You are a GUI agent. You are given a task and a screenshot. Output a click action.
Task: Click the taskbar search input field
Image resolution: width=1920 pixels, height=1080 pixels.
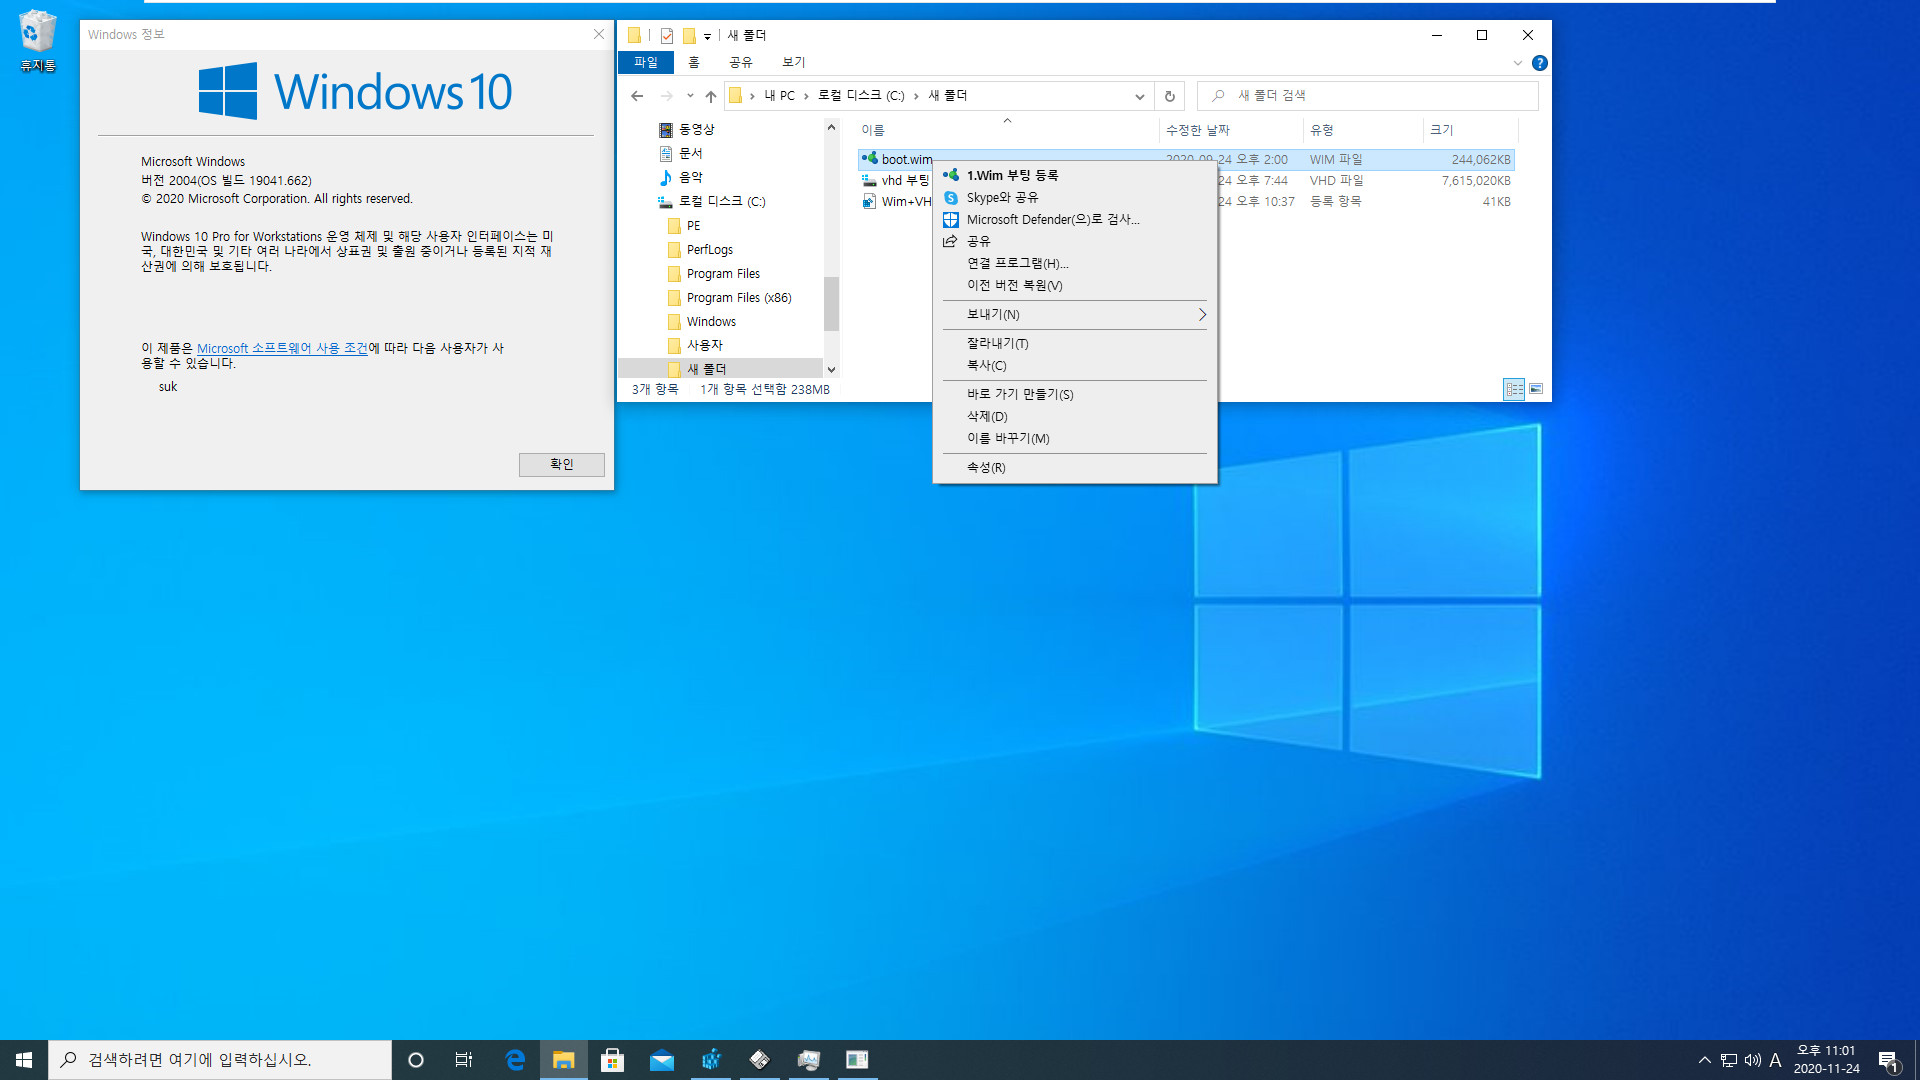220,1060
